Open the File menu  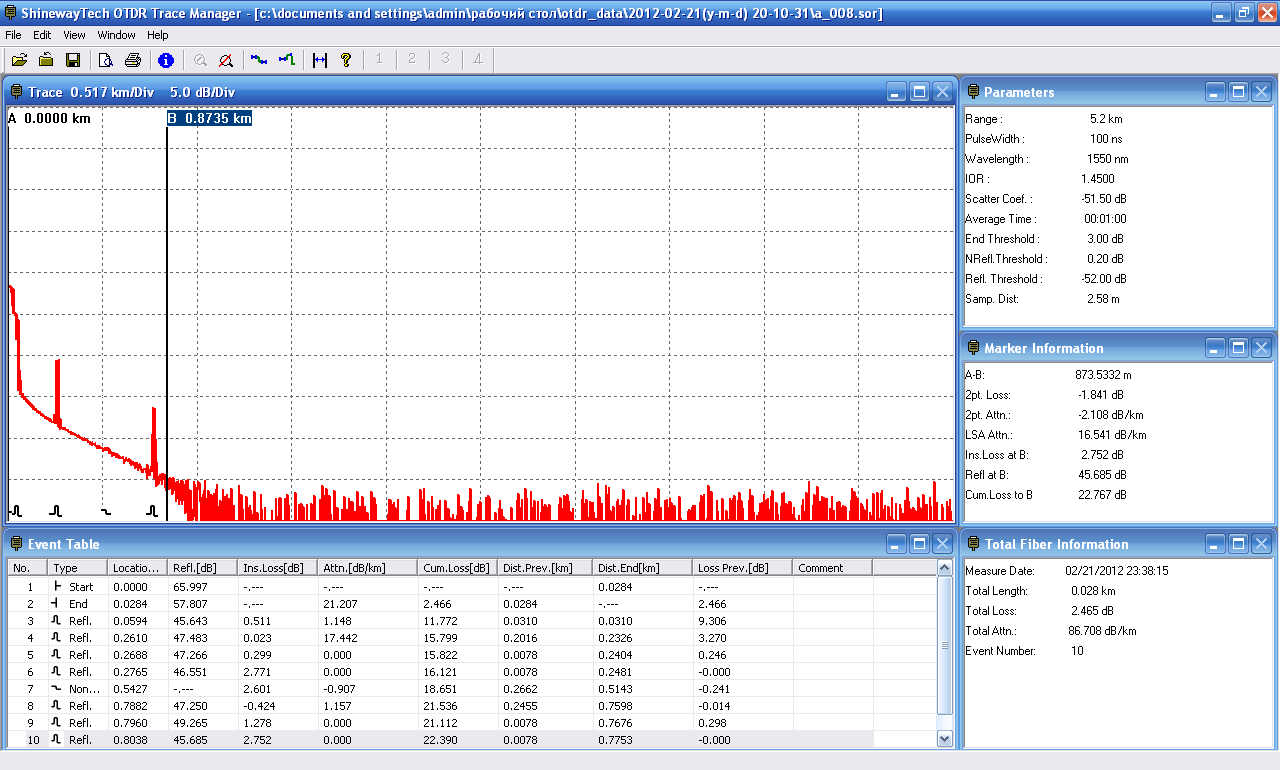[13, 35]
